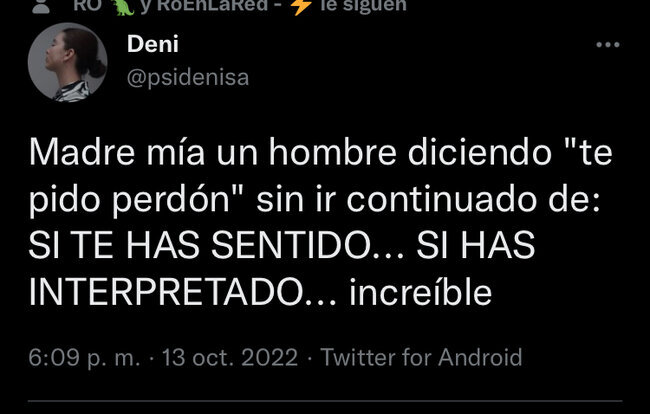650x414 pixels.
Task: Click the divider line below the timestamp
Action: tap(325, 401)
